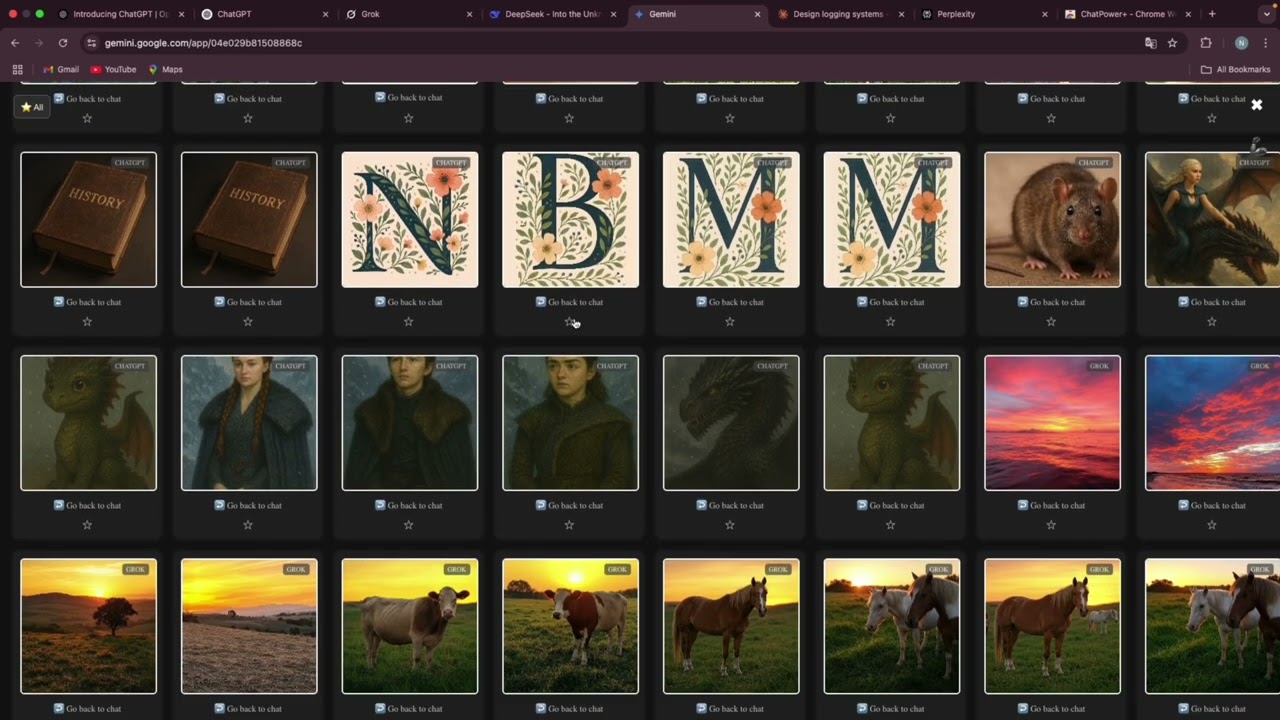The width and height of the screenshot is (1280, 720).
Task: Star the floral letter N image
Action: tap(408, 321)
